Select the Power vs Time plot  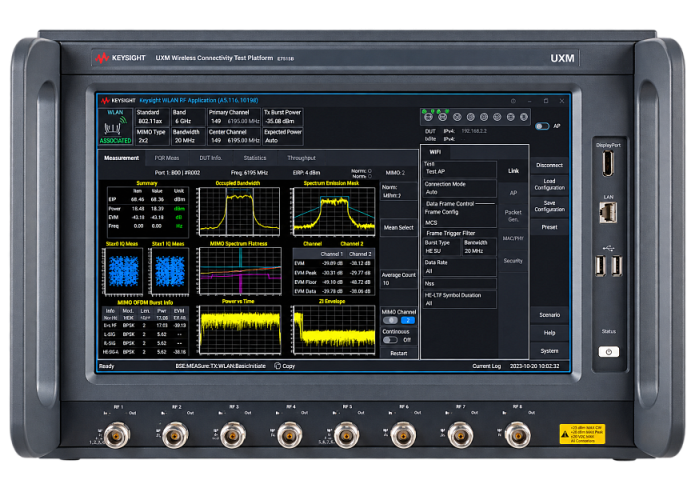[x=239, y=330]
